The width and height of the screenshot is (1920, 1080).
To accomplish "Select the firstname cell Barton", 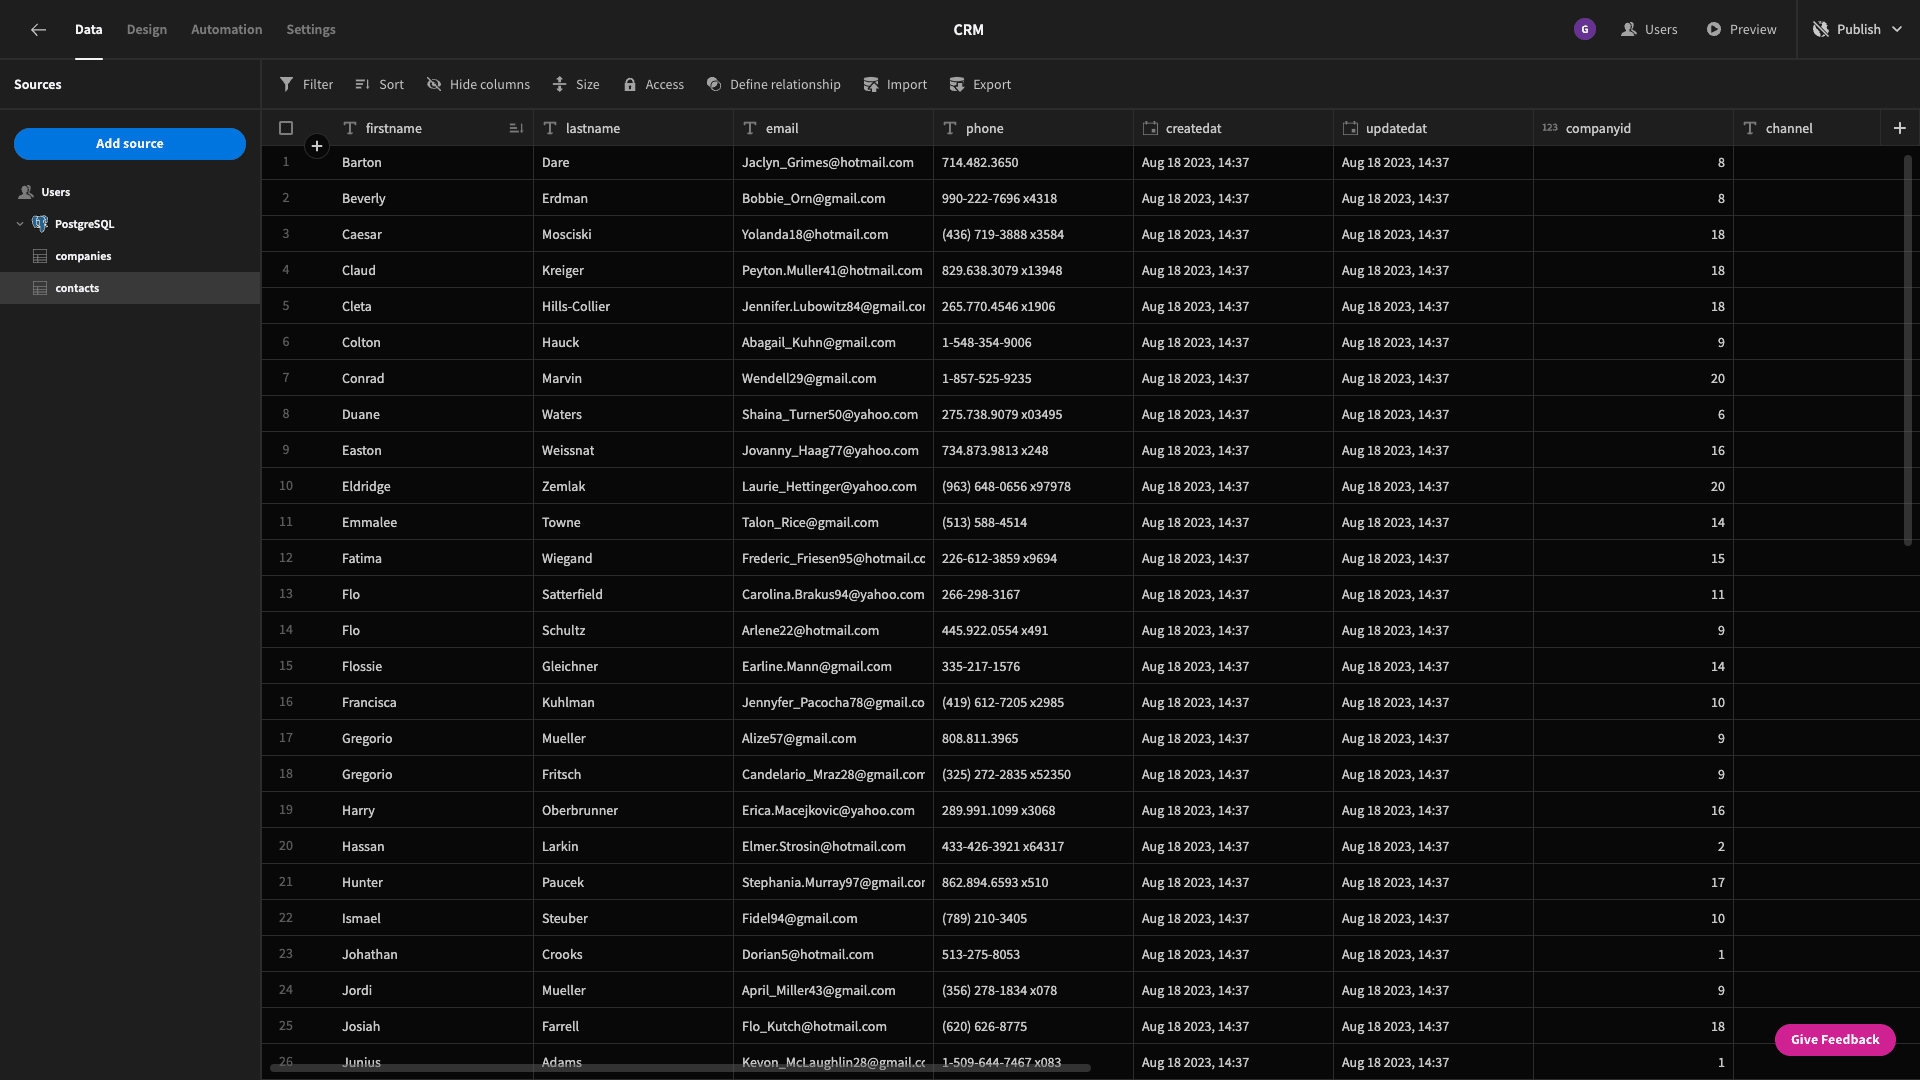I will point(433,162).
